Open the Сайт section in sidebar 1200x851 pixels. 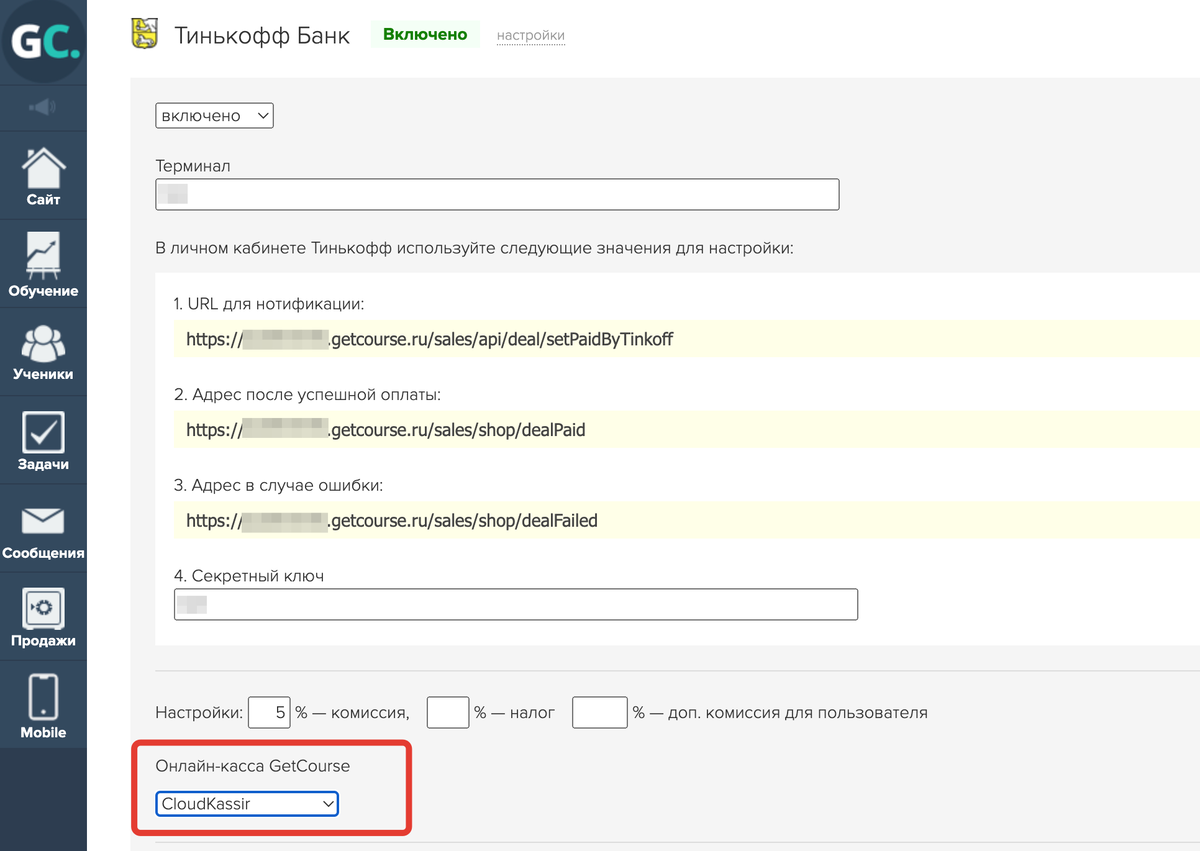click(43, 176)
